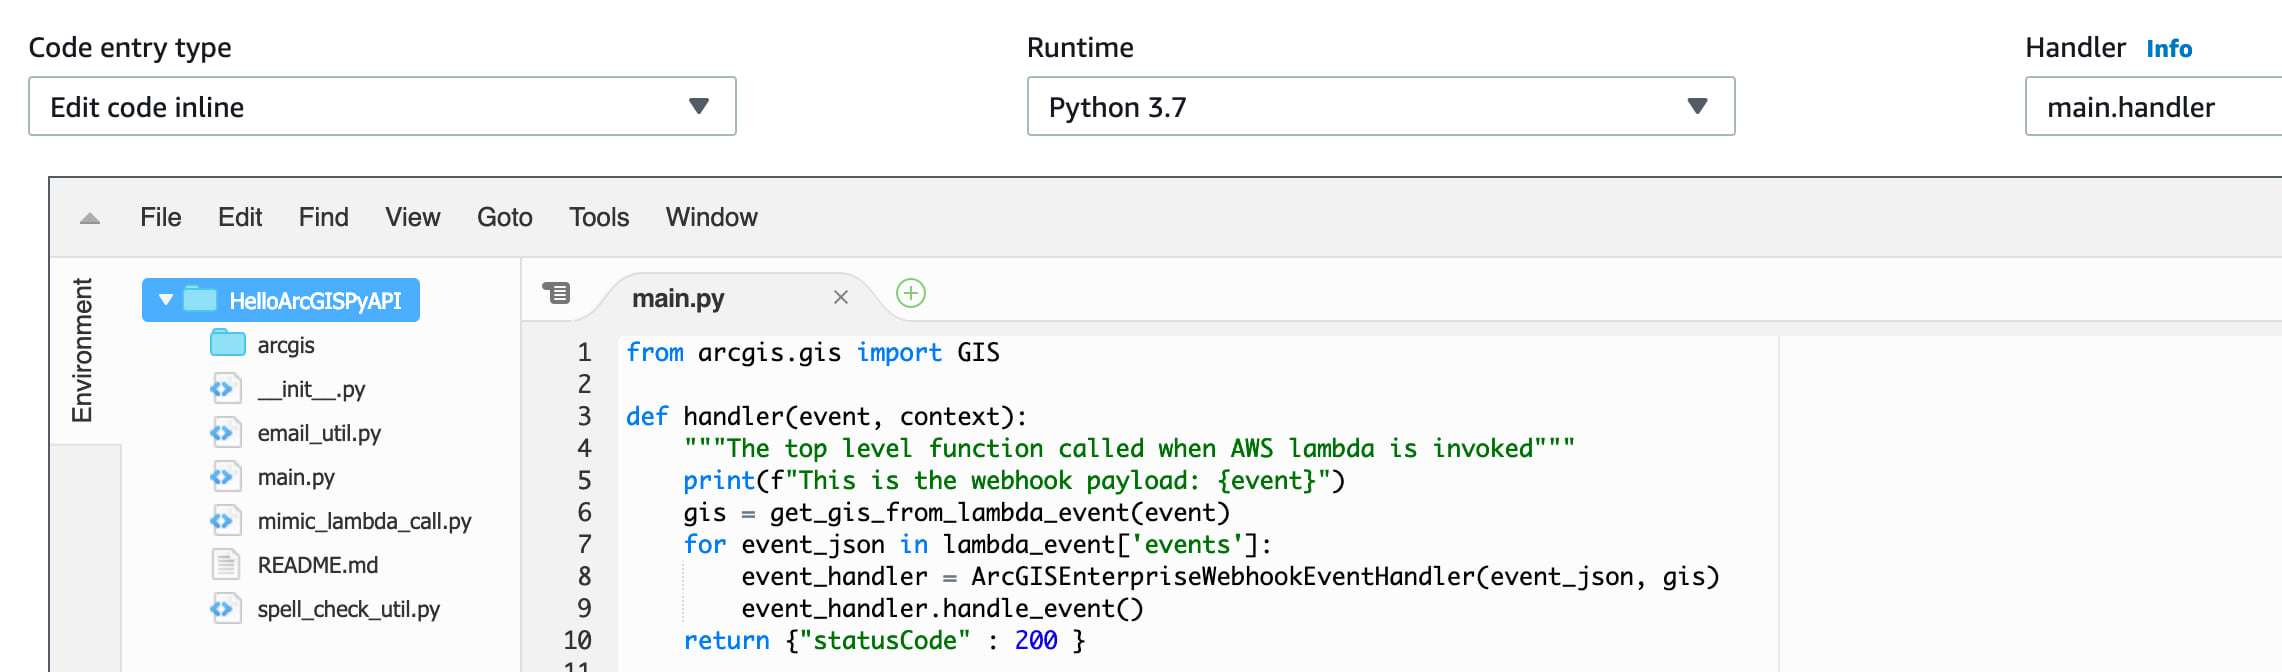Collapse the menu bar with the up arrow
2282x672 pixels.
pyautogui.click(x=90, y=218)
